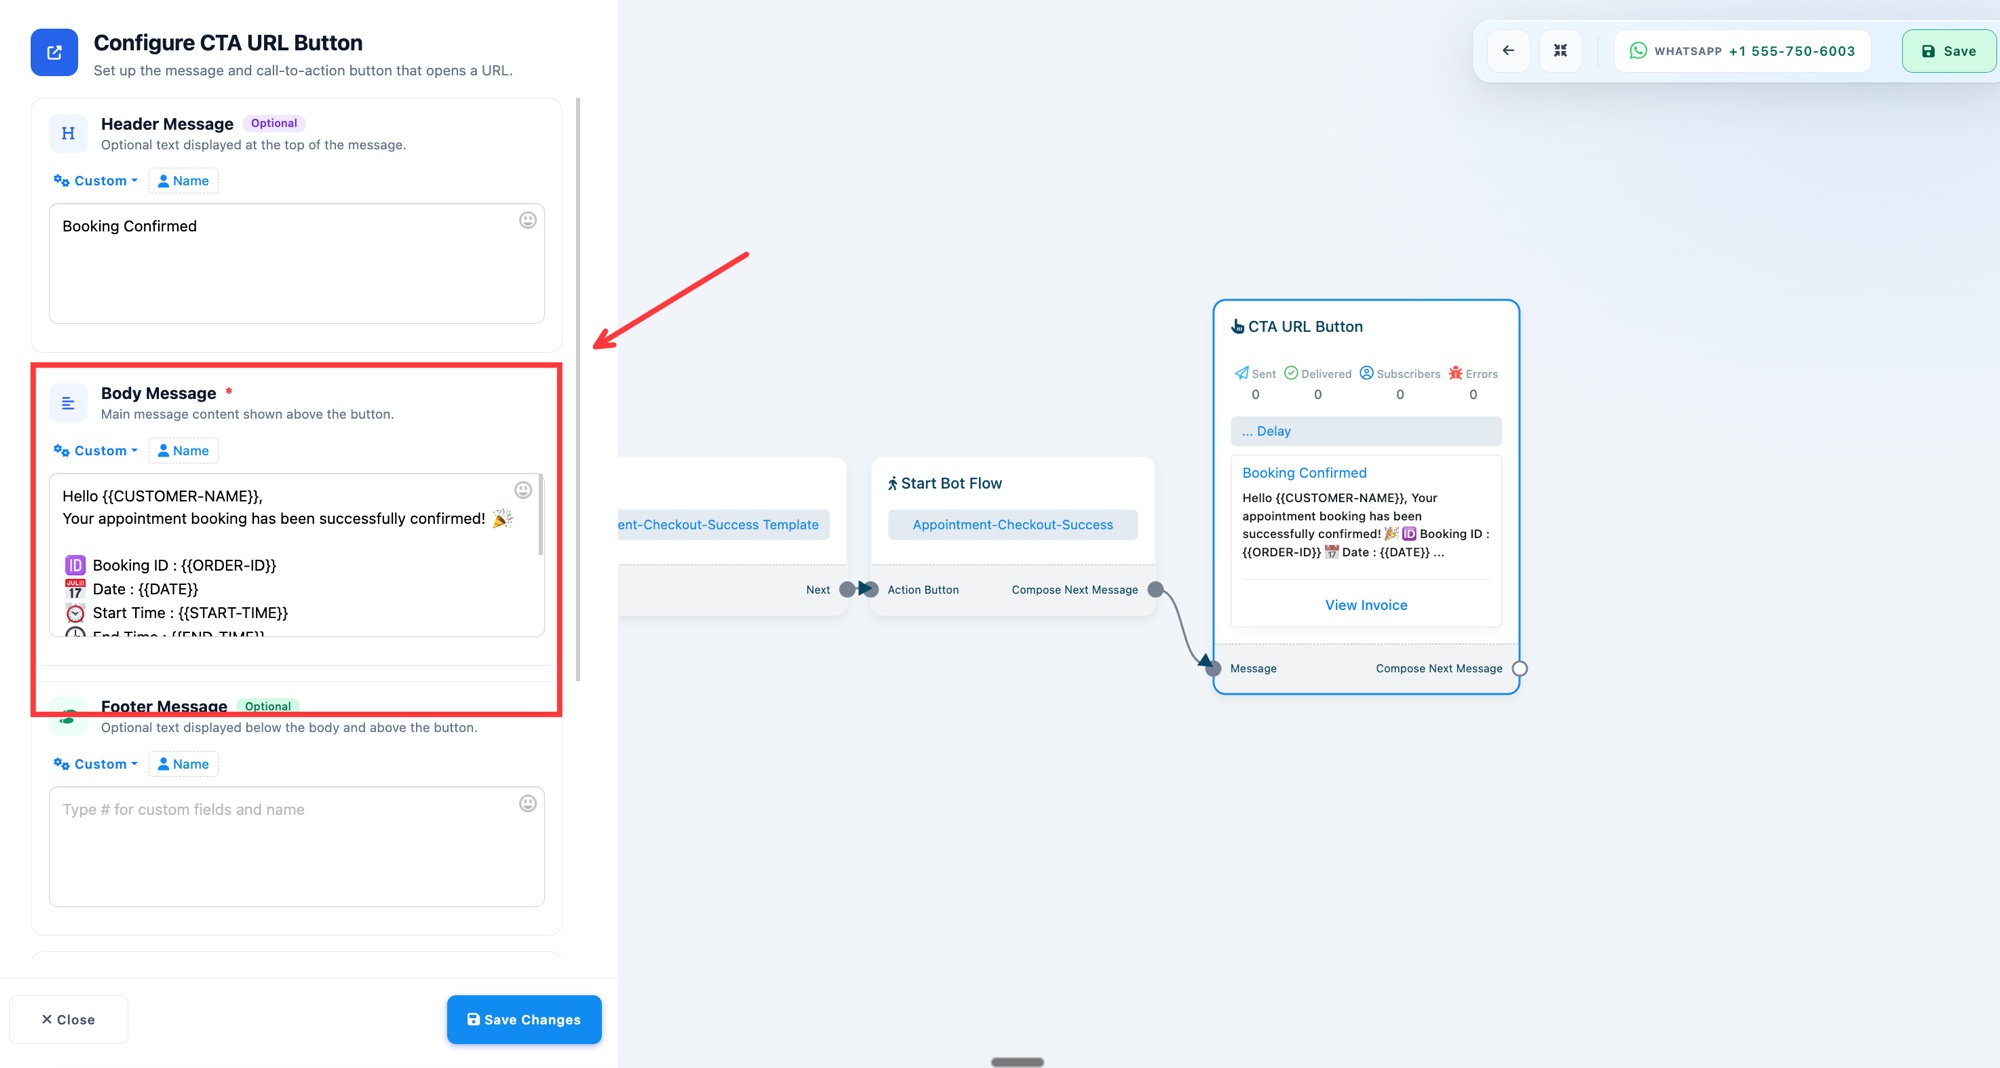
Task: Insert Name variable in Body Message
Action: pos(183,451)
